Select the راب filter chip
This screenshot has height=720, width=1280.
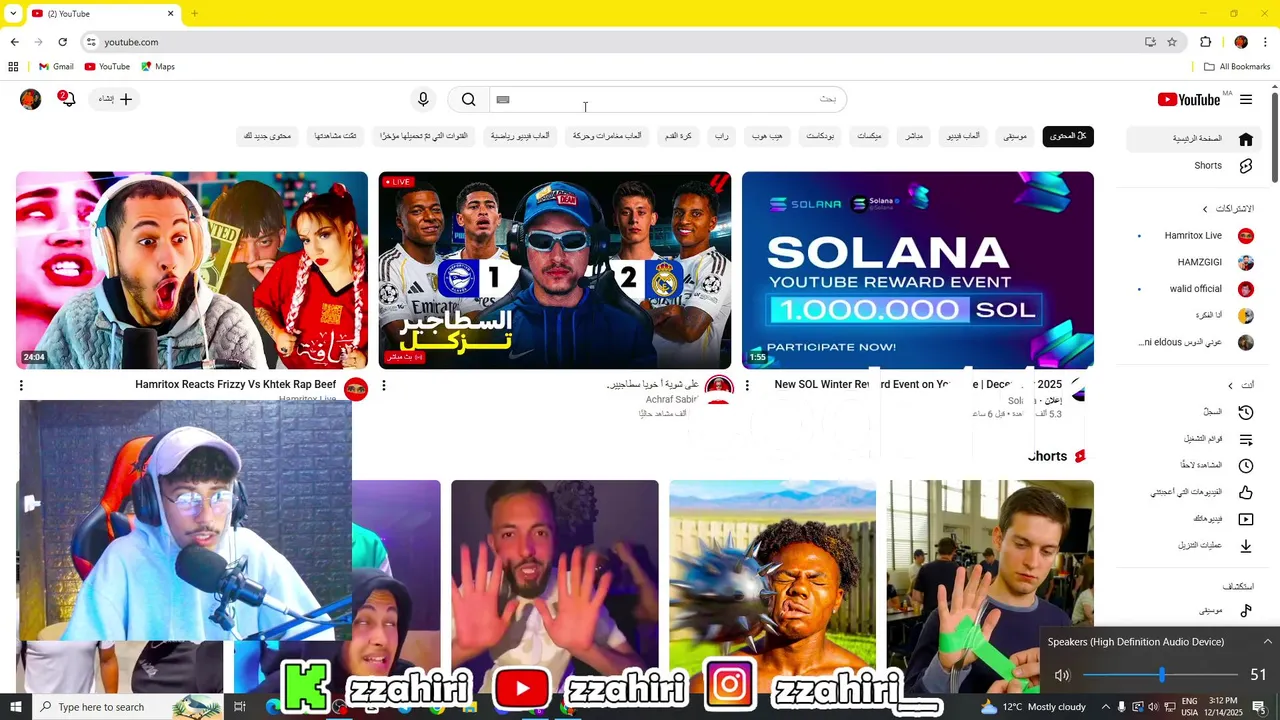point(721,136)
